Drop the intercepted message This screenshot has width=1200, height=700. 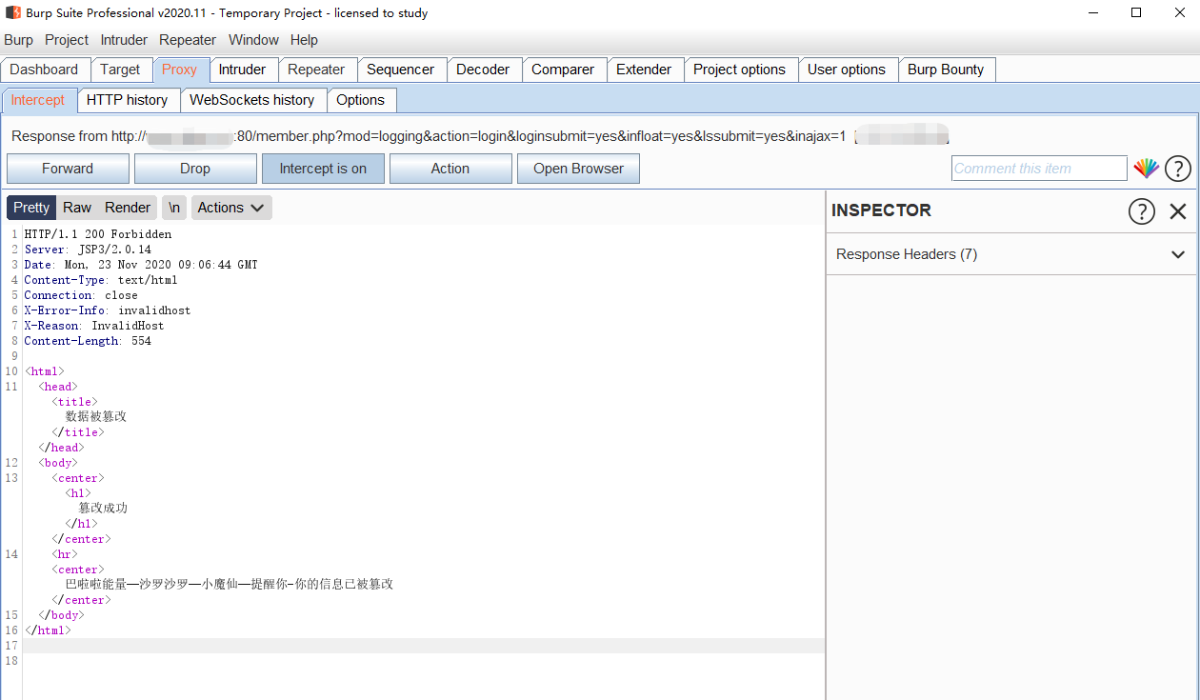tap(195, 168)
